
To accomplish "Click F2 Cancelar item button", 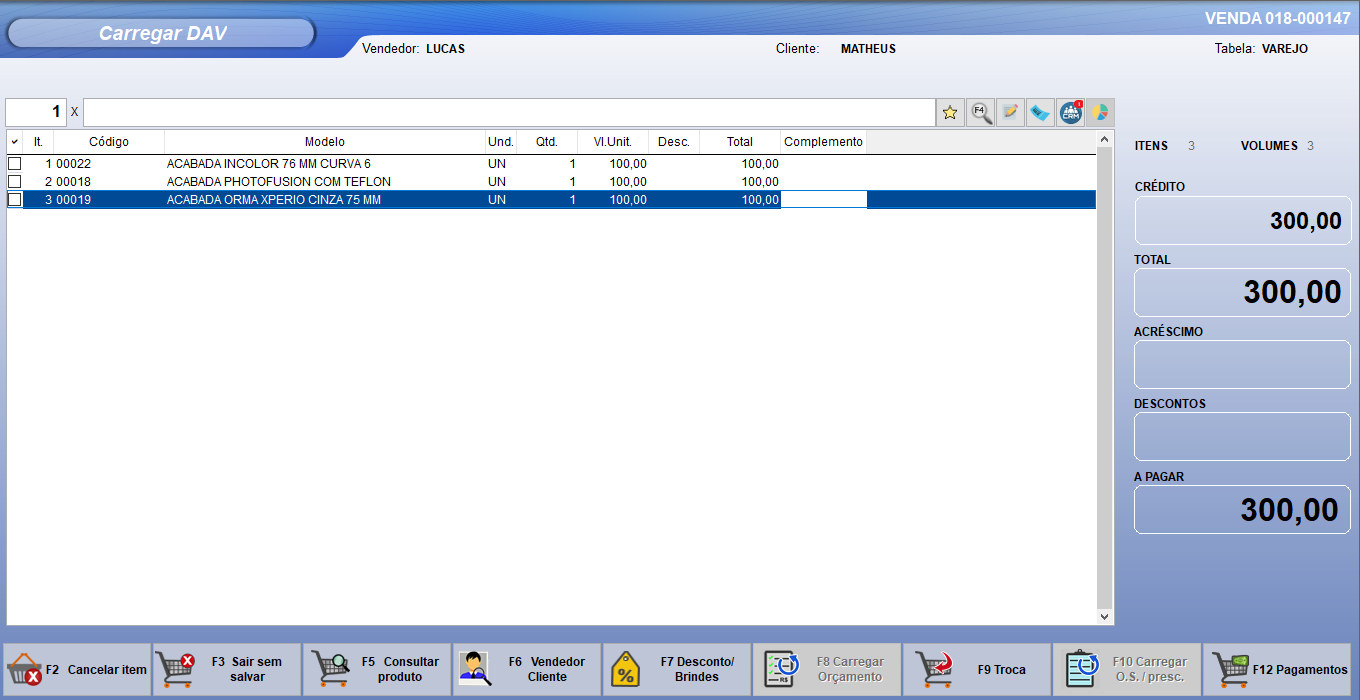I will (77, 669).
